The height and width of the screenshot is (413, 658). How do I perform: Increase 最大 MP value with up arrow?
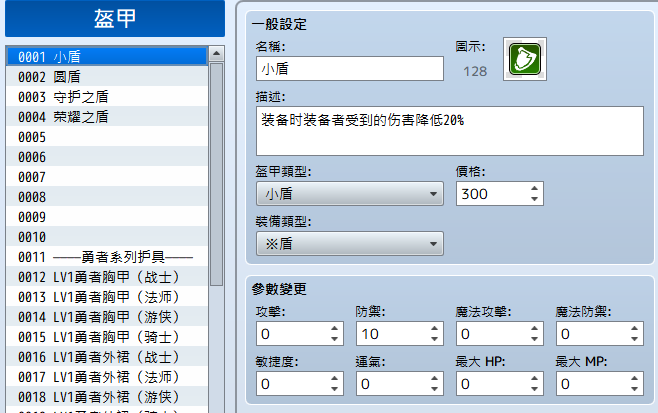(x=634, y=378)
